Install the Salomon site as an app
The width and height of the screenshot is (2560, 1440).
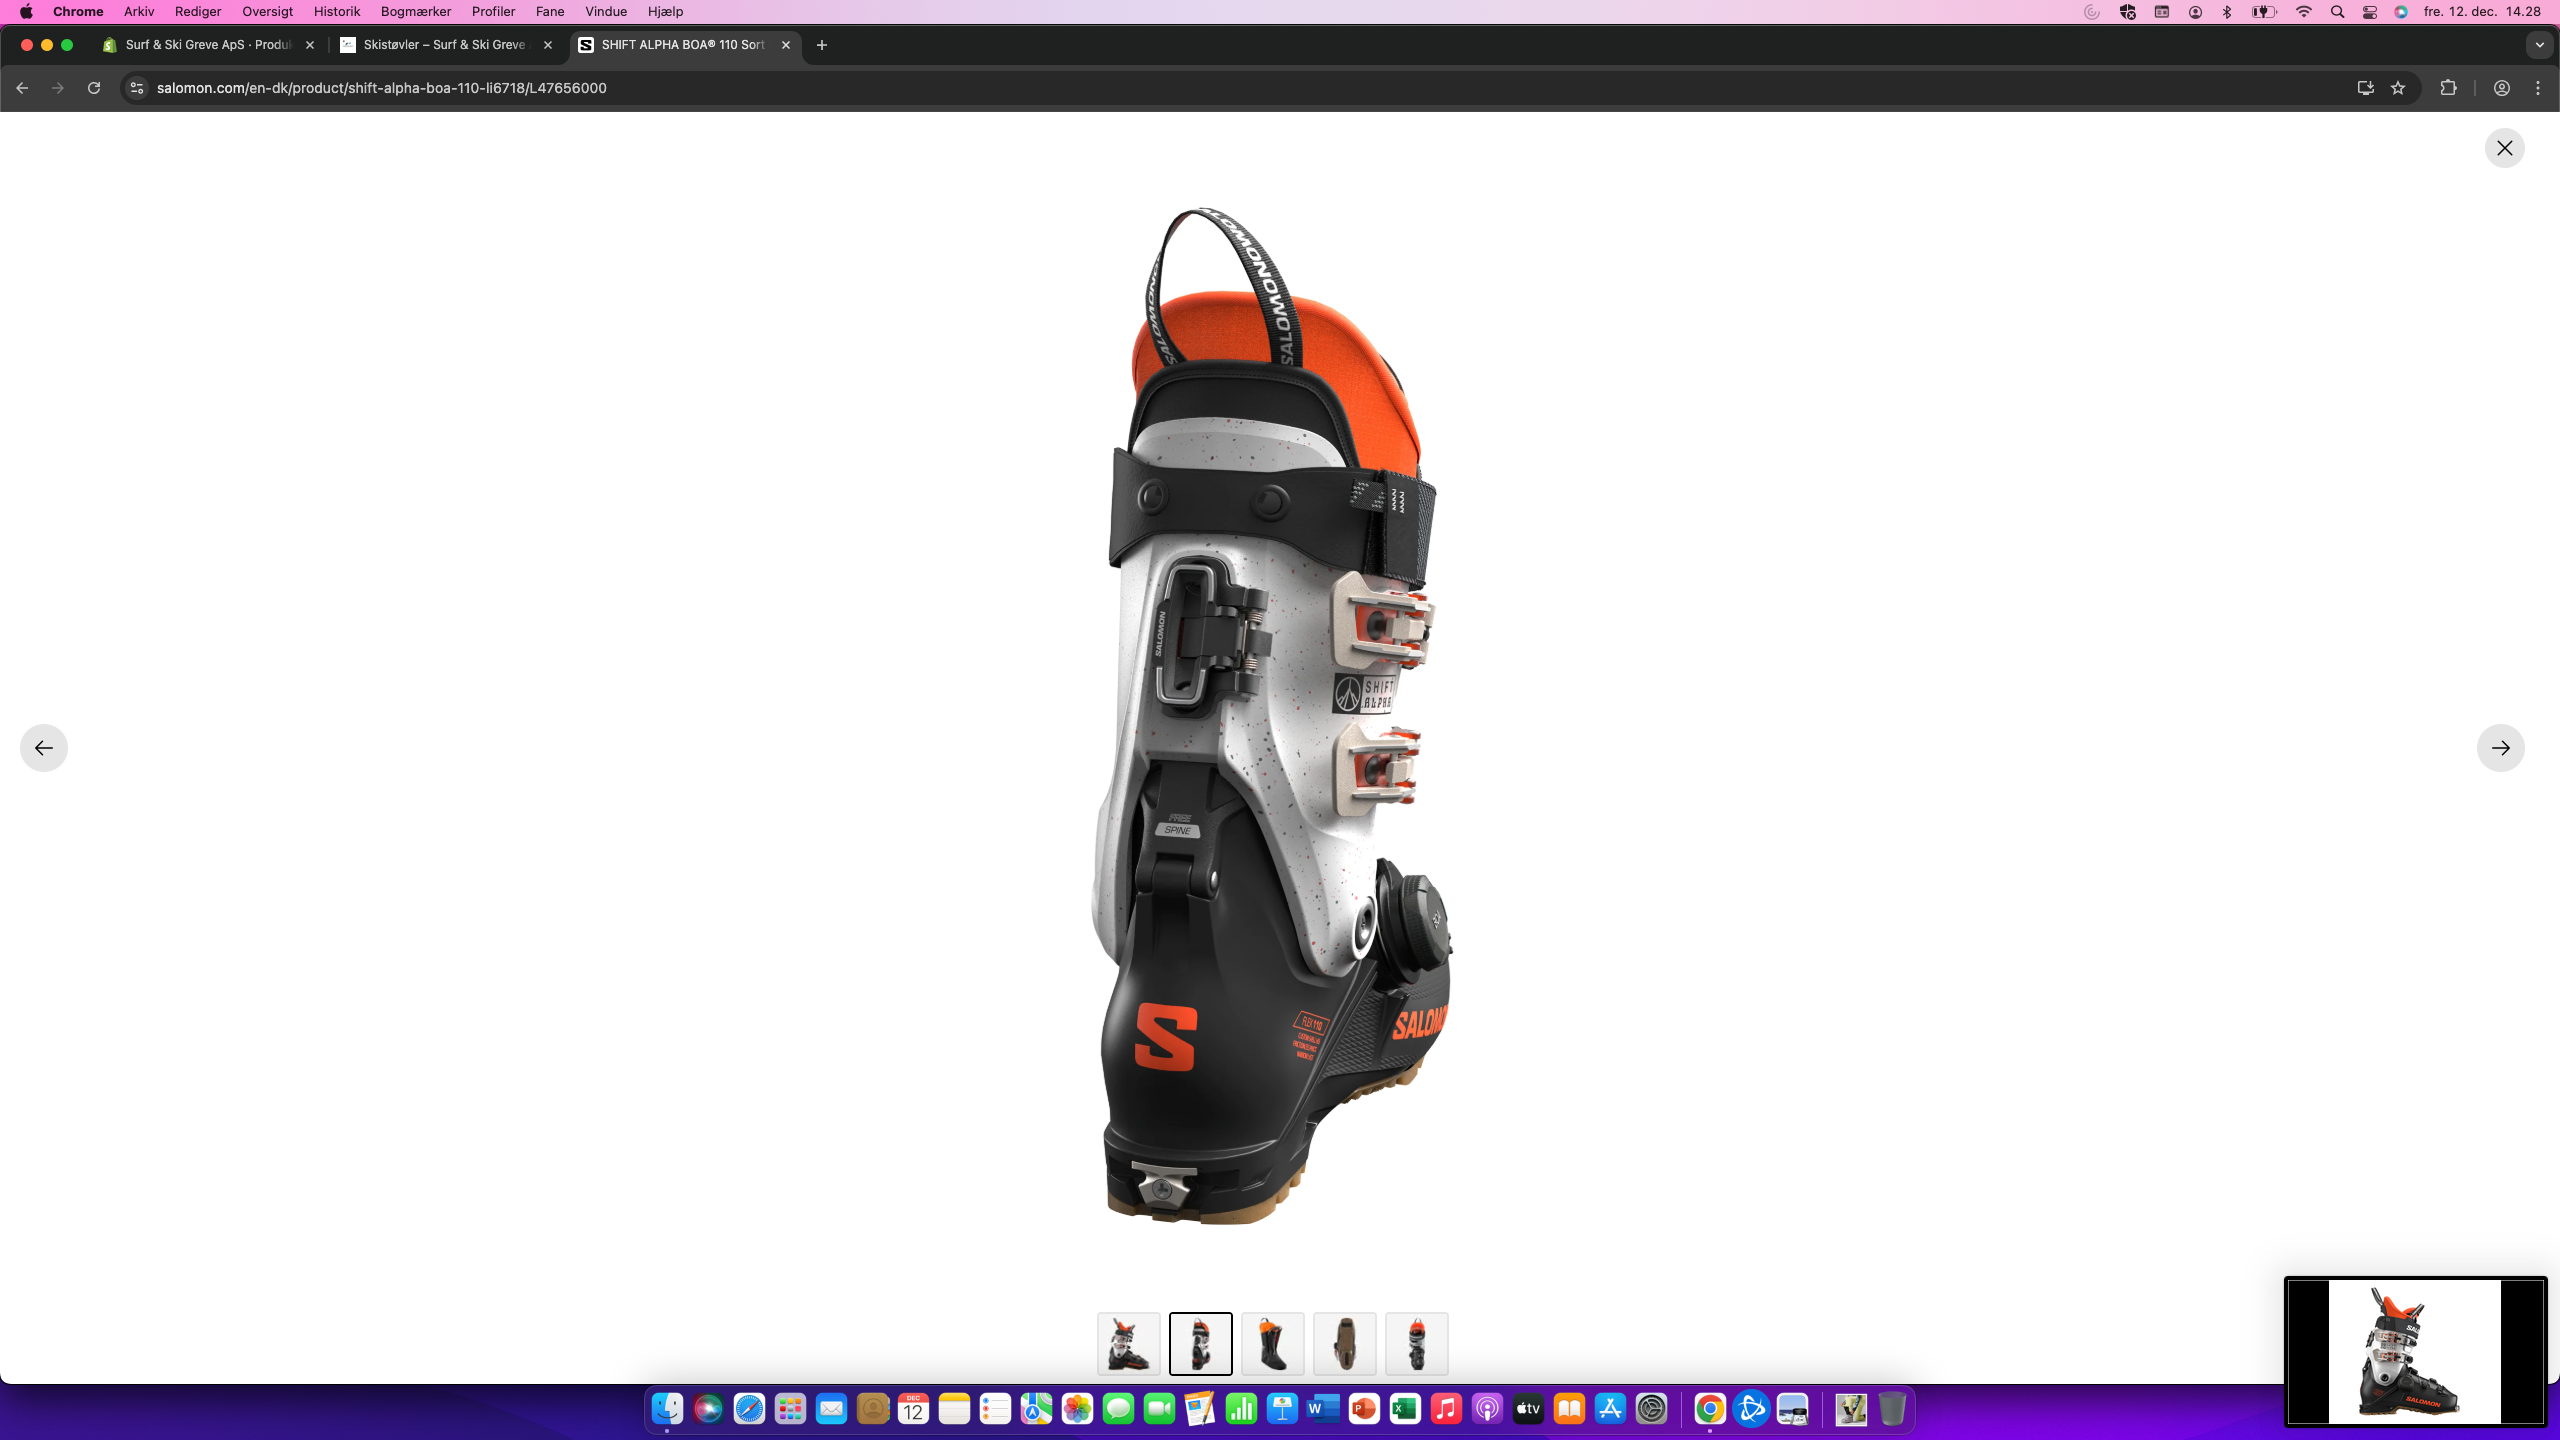coord(2364,88)
